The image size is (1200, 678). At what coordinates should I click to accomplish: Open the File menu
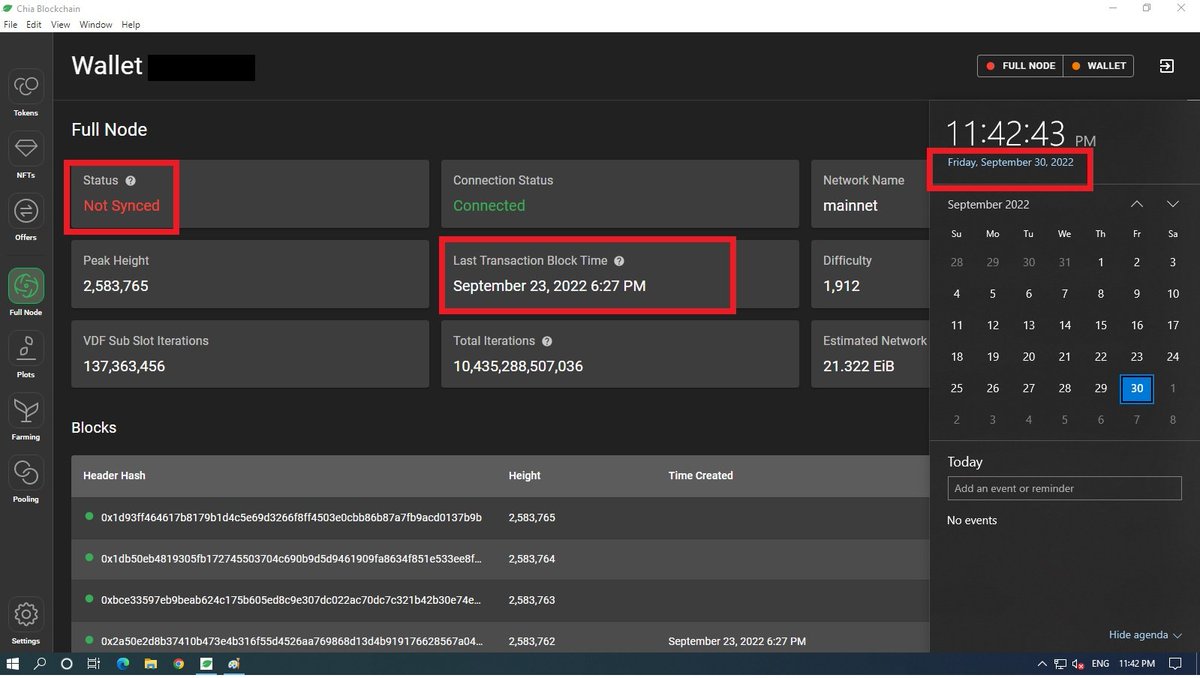click(11, 24)
